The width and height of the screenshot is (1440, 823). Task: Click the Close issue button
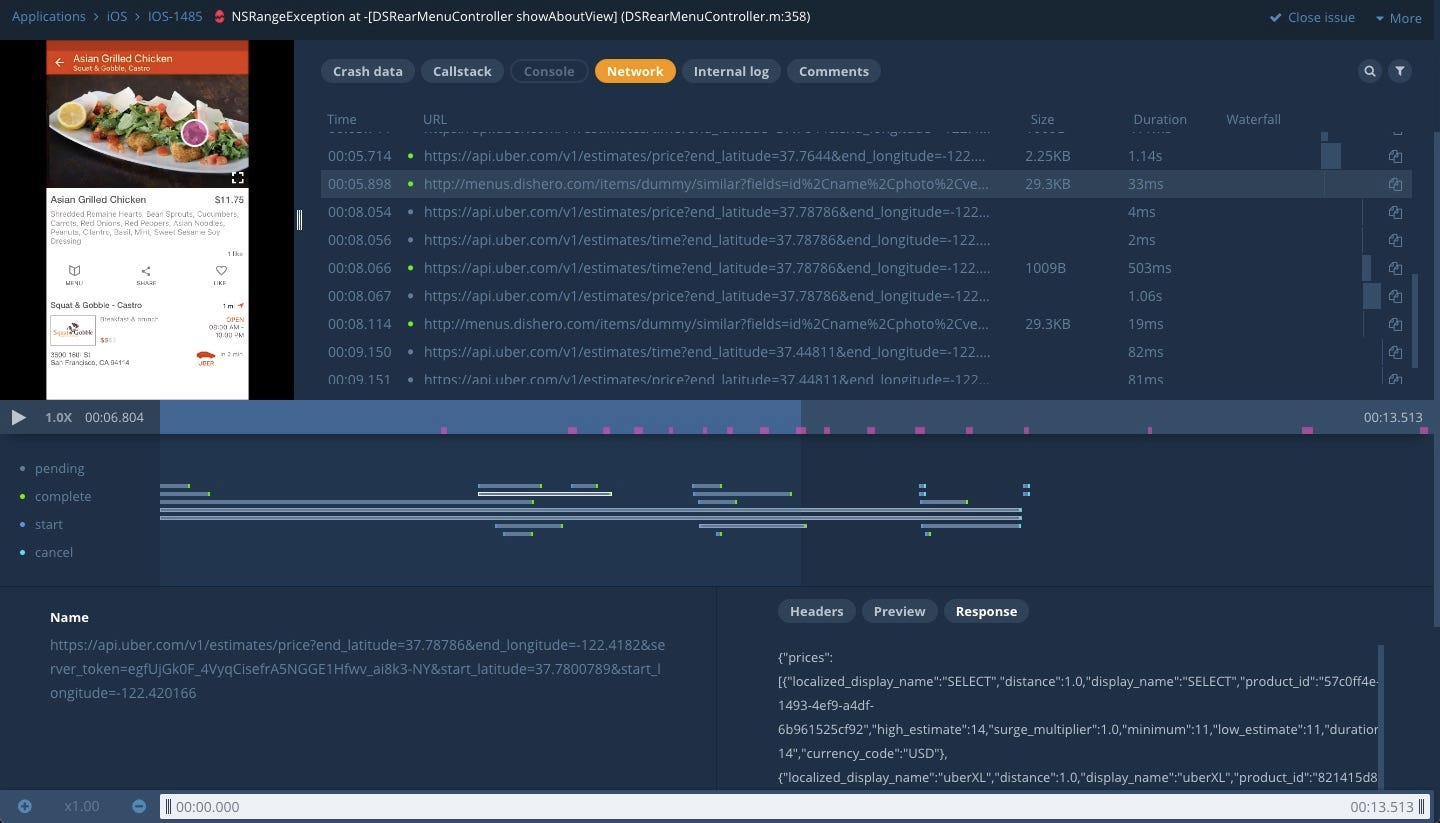coord(1312,17)
